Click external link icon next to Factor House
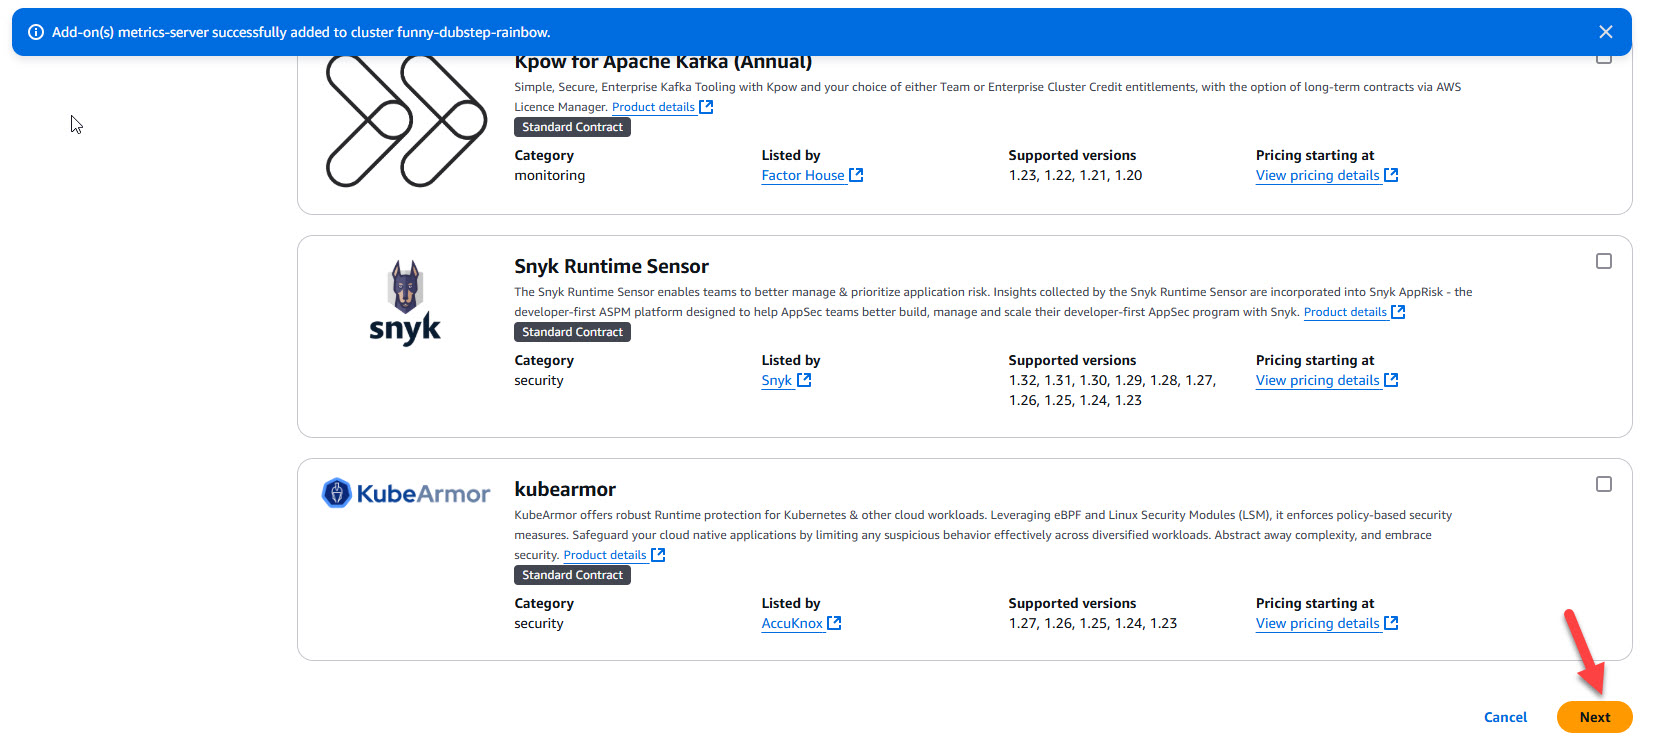Image resolution: width=1657 pixels, height=736 pixels. [x=856, y=175]
